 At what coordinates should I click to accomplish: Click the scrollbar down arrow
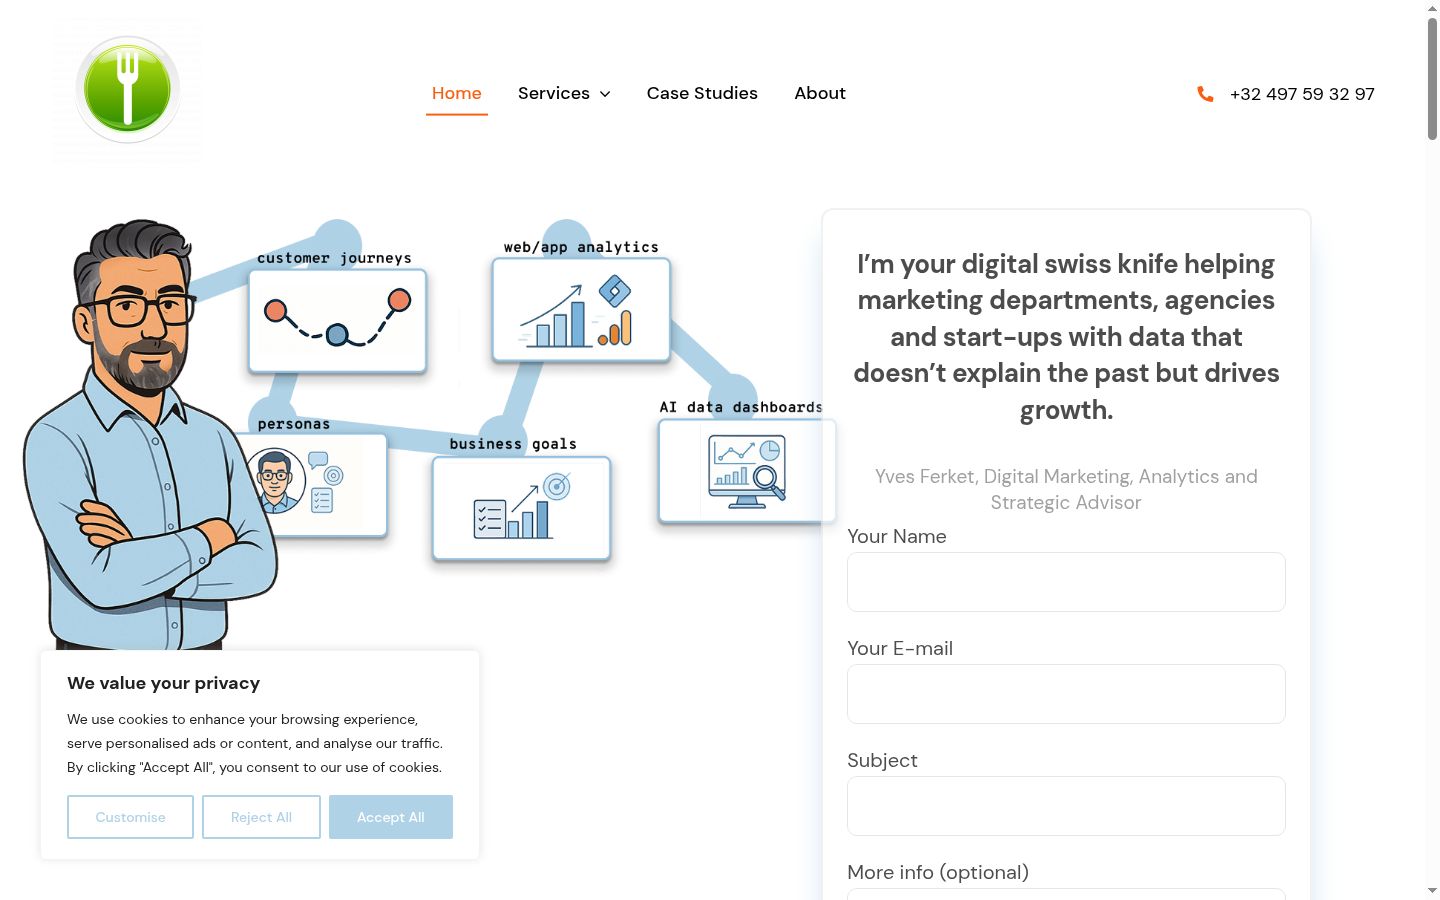click(1432, 890)
